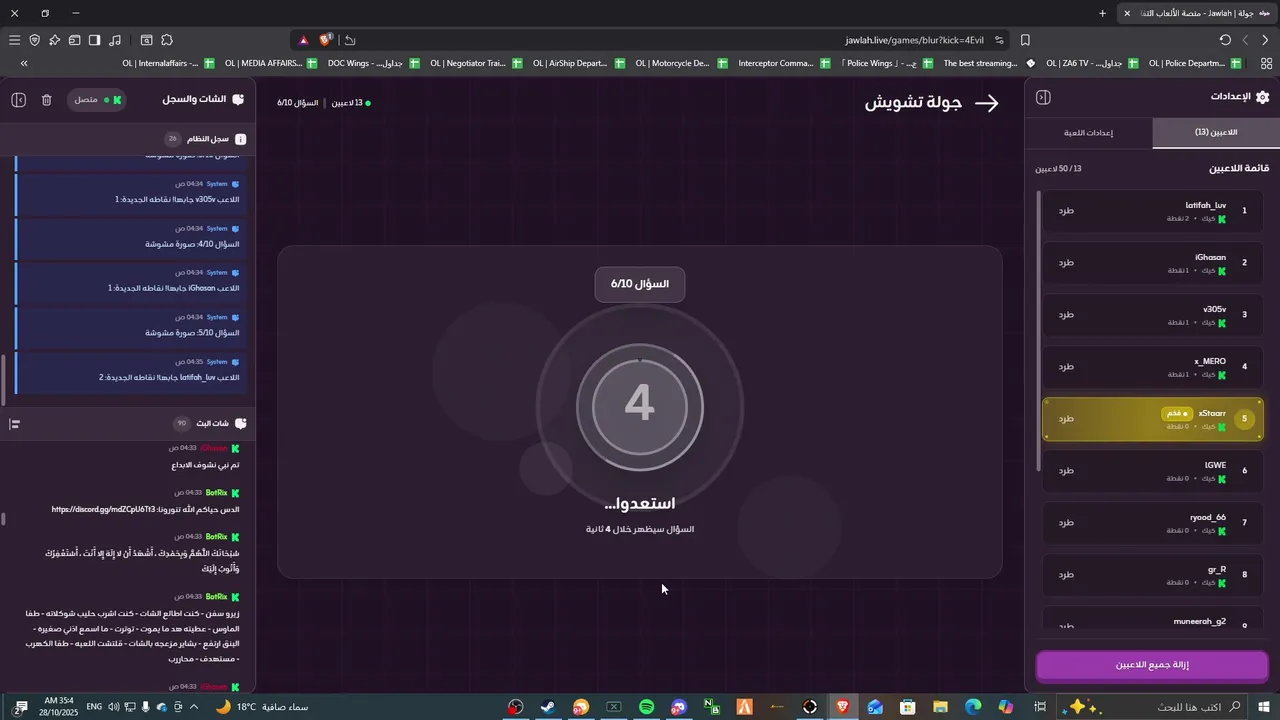Click the Brave Rewards triangle icon
Image resolution: width=1280 pixels, height=720 pixels.
click(304, 40)
